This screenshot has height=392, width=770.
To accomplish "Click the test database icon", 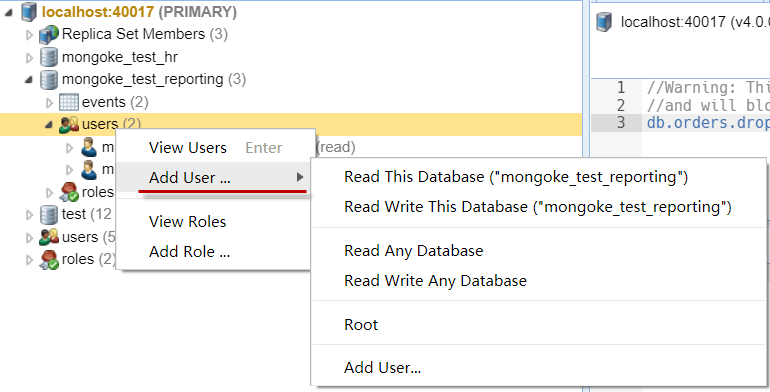I will 49,215.
